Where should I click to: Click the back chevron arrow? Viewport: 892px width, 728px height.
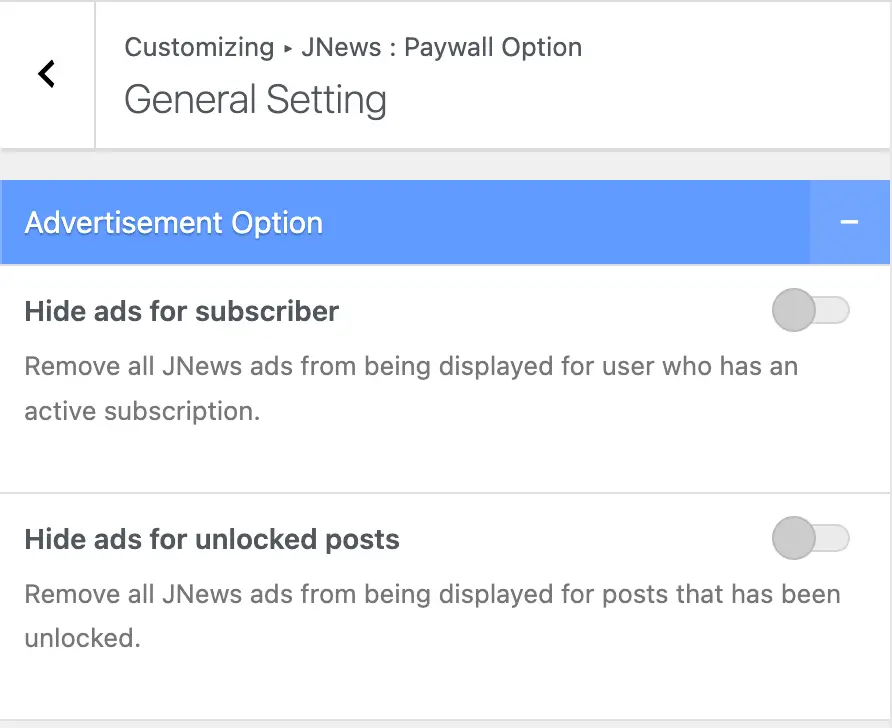[x=46, y=74]
